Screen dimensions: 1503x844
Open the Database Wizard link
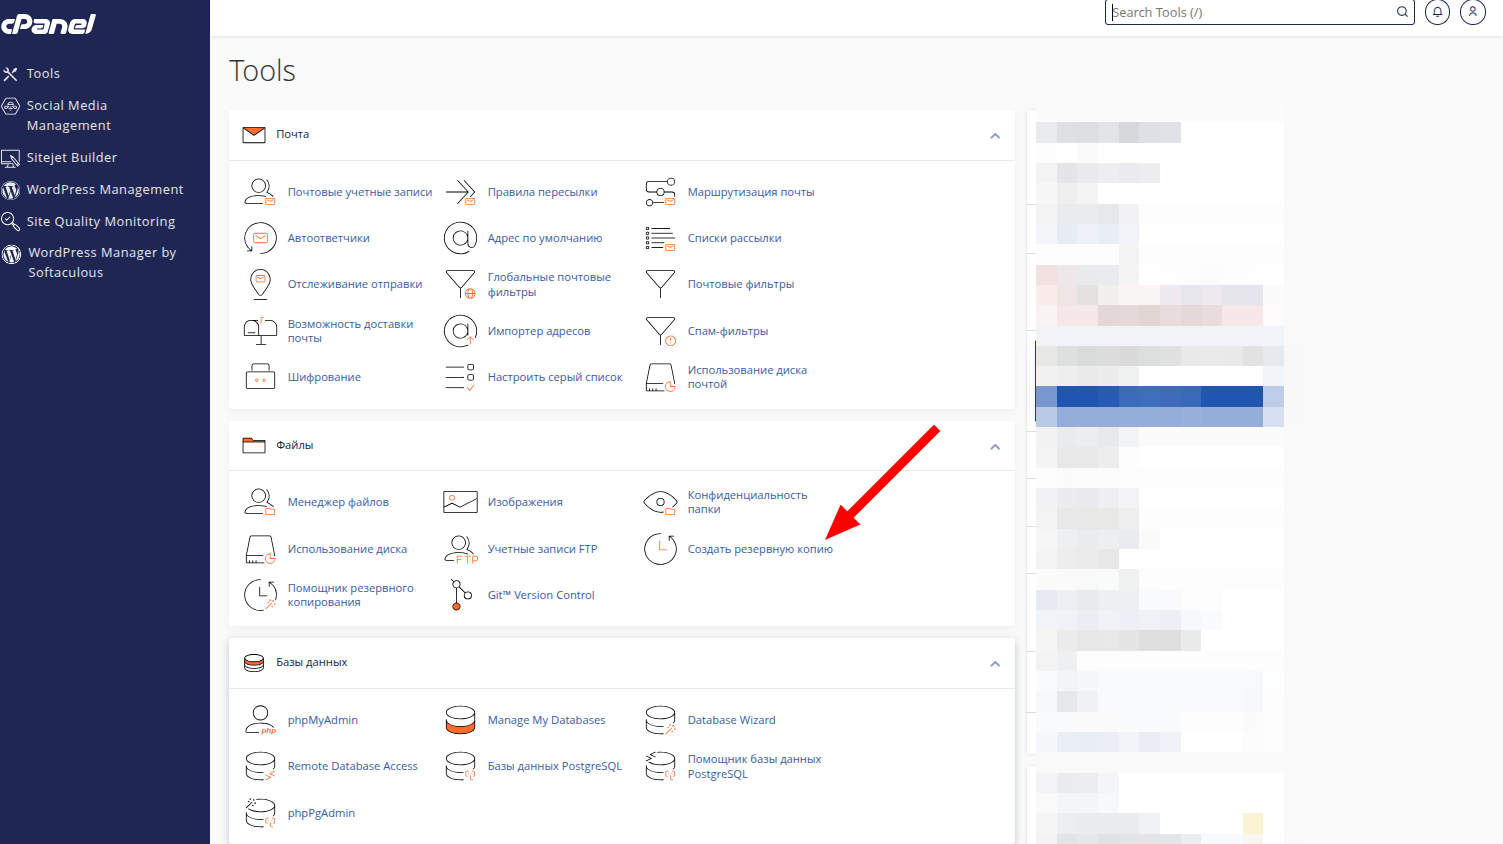732,720
